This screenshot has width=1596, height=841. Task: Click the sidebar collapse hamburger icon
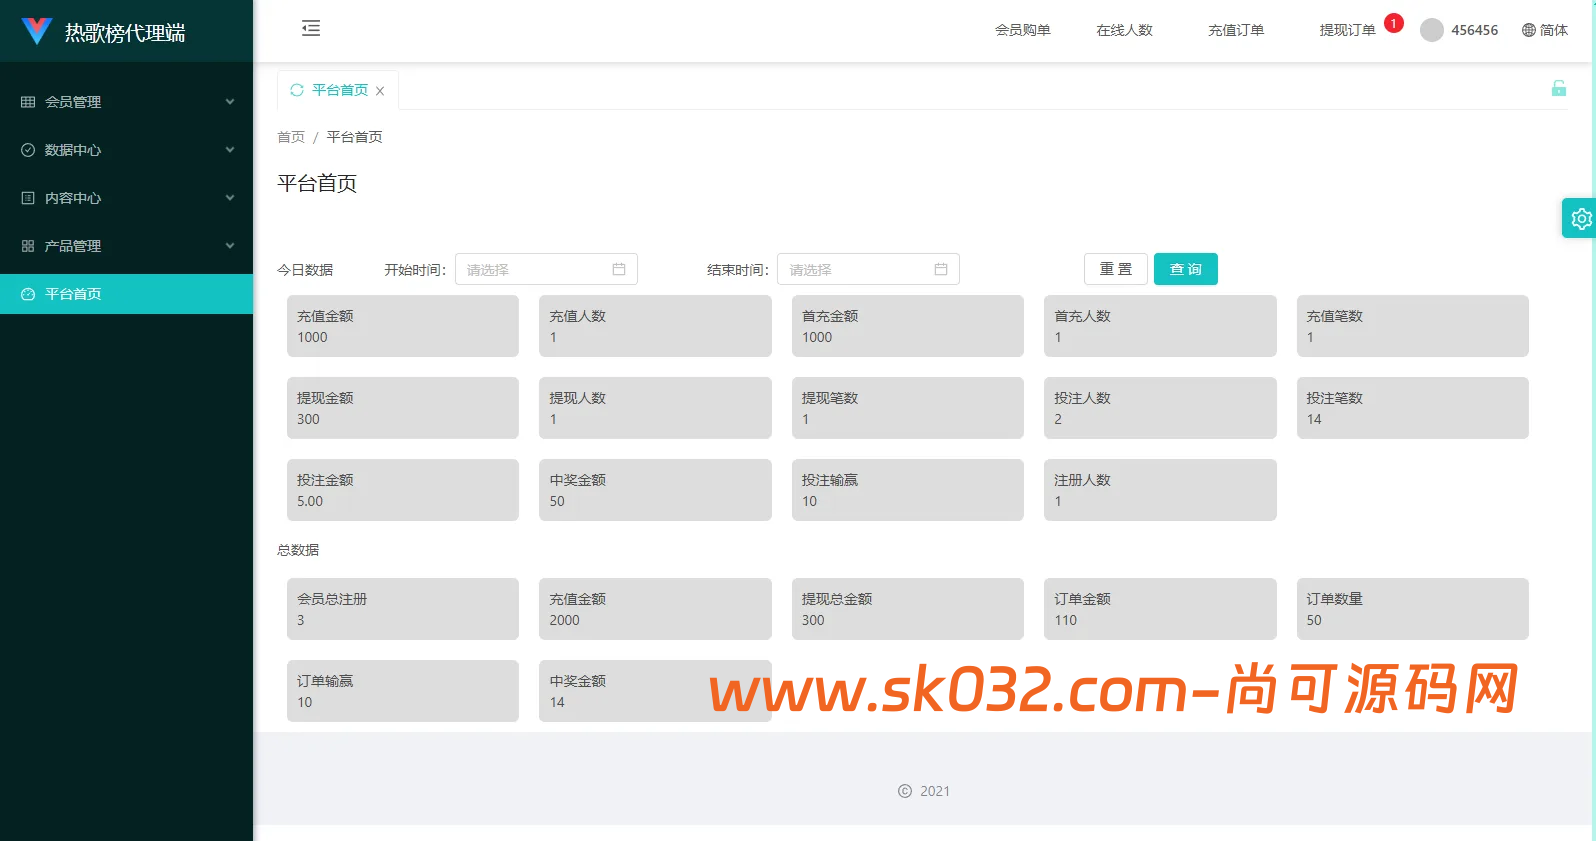(311, 28)
